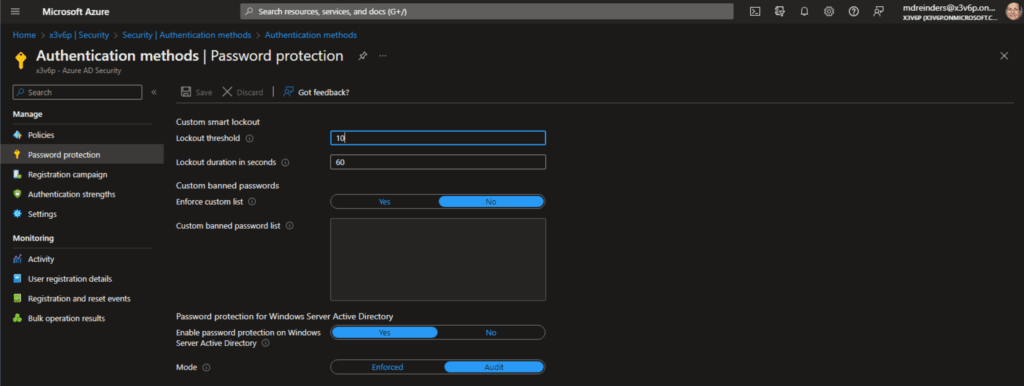
Task: Click the Policies icon in sidebar
Action: [18, 135]
